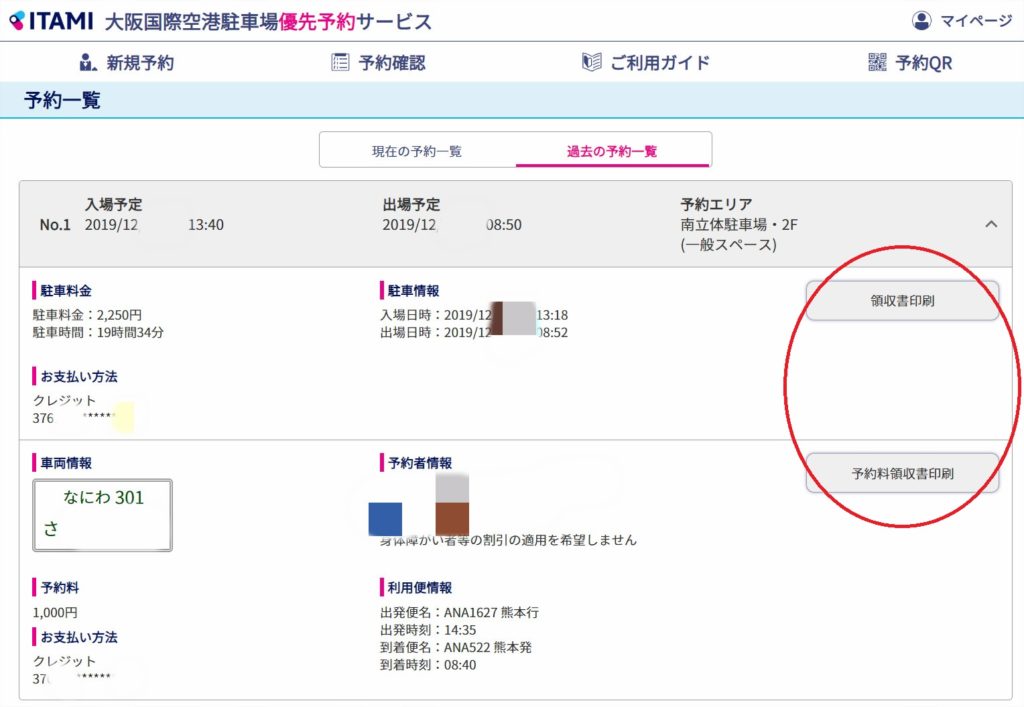The height and width of the screenshot is (707, 1024).
Task: Click the 予約一覧 page heading
Action: [62, 100]
